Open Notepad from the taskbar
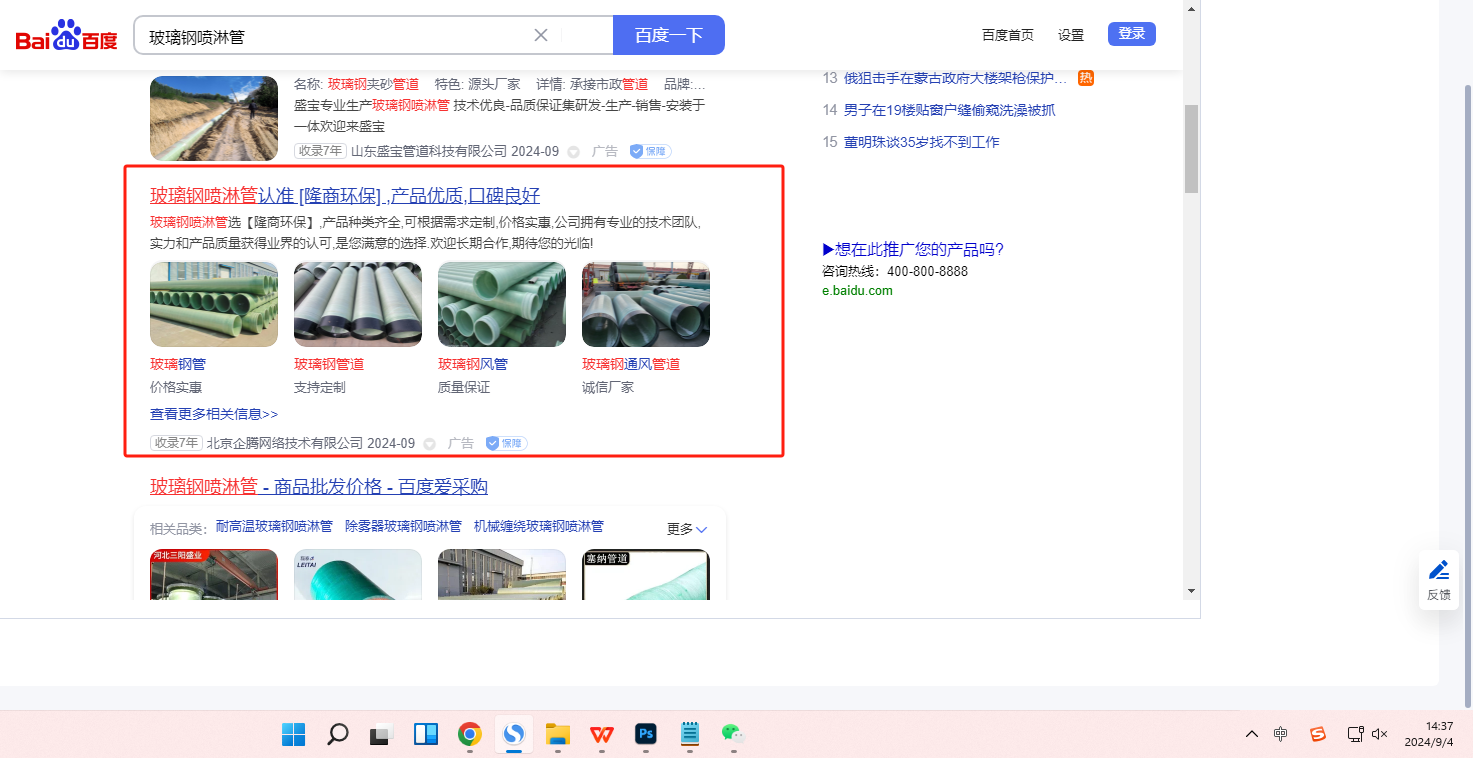1473x758 pixels. (x=690, y=734)
